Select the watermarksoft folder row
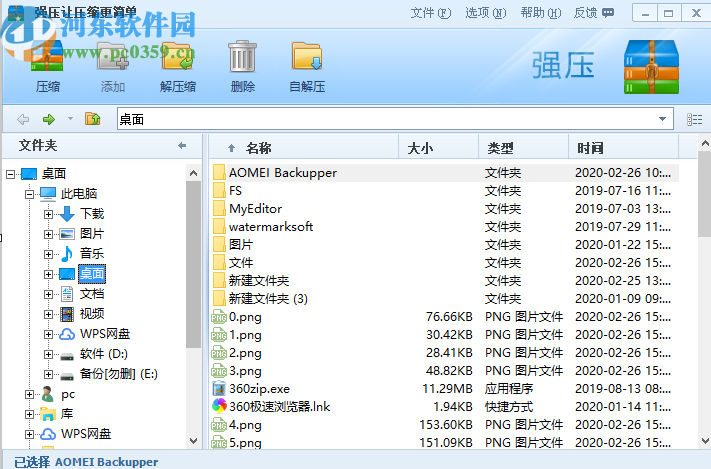 444,227
